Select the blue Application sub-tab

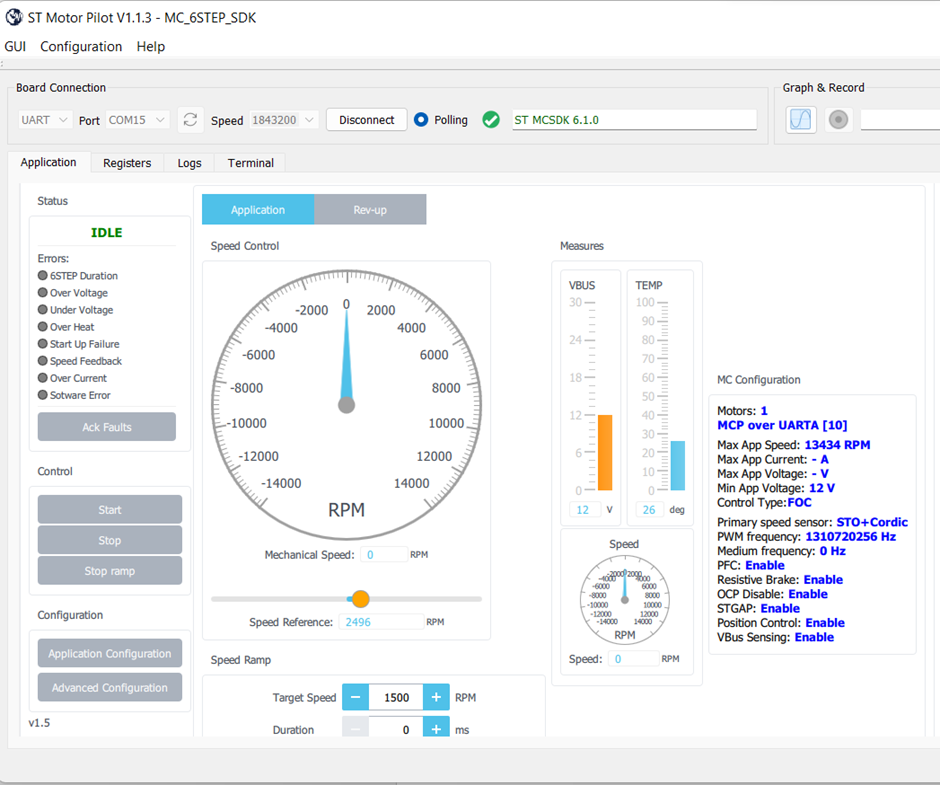pyautogui.click(x=258, y=209)
